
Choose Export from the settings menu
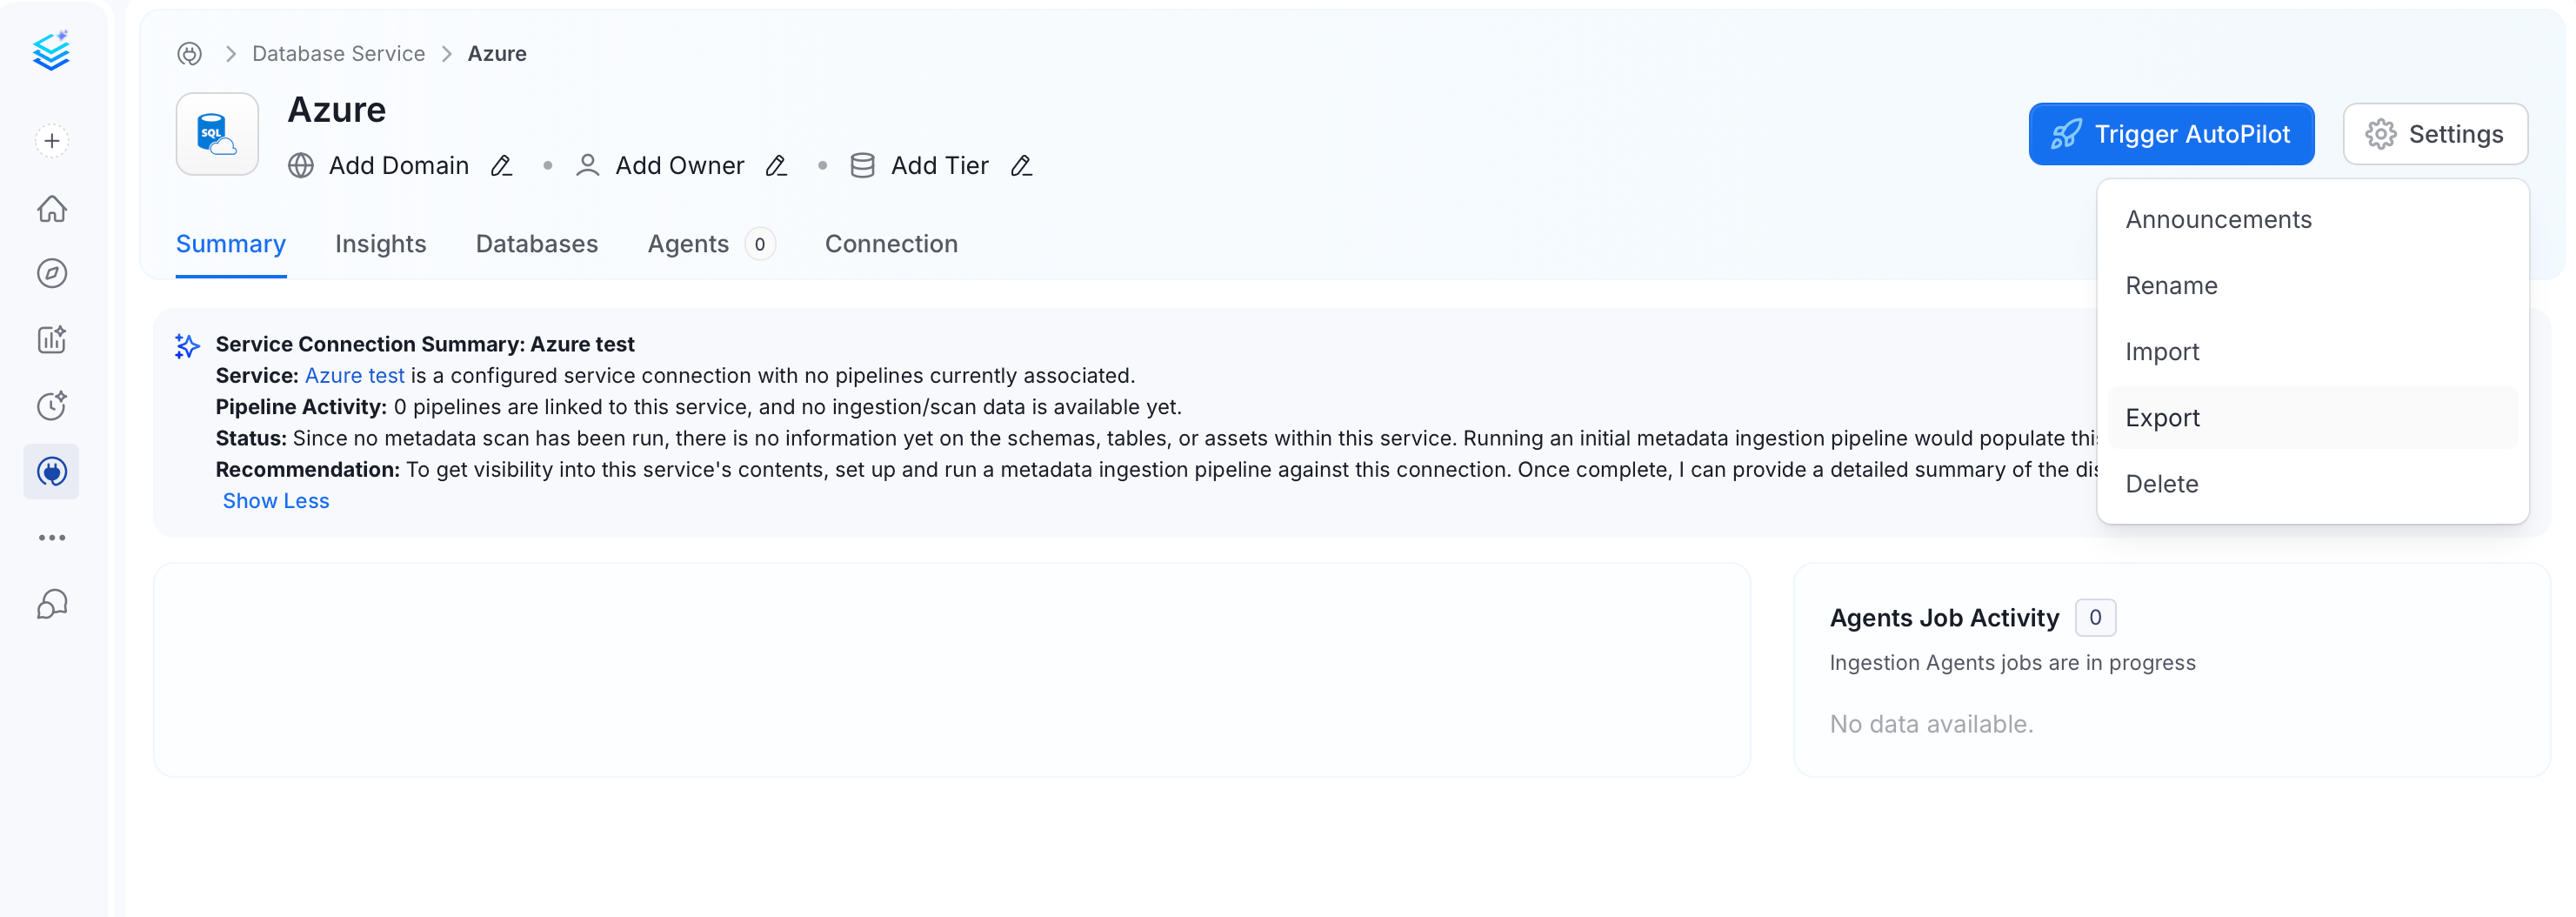point(2312,417)
